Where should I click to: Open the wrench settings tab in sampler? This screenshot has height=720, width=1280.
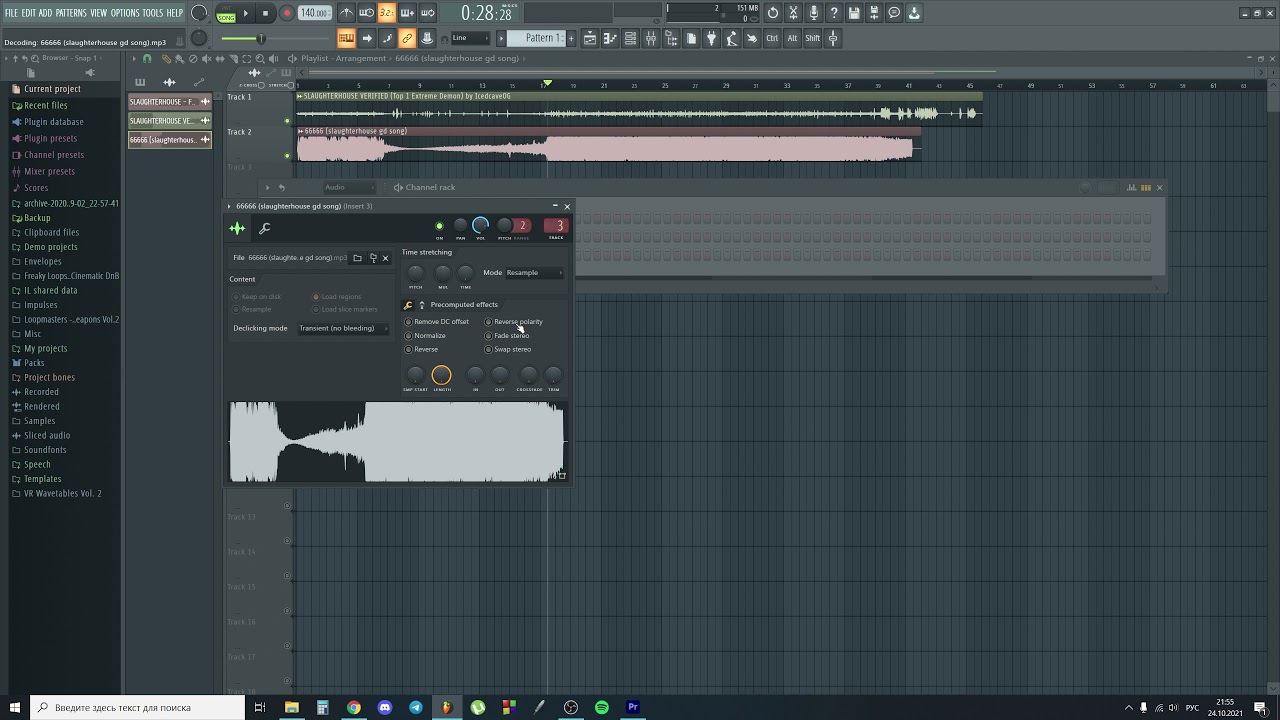tap(265, 229)
